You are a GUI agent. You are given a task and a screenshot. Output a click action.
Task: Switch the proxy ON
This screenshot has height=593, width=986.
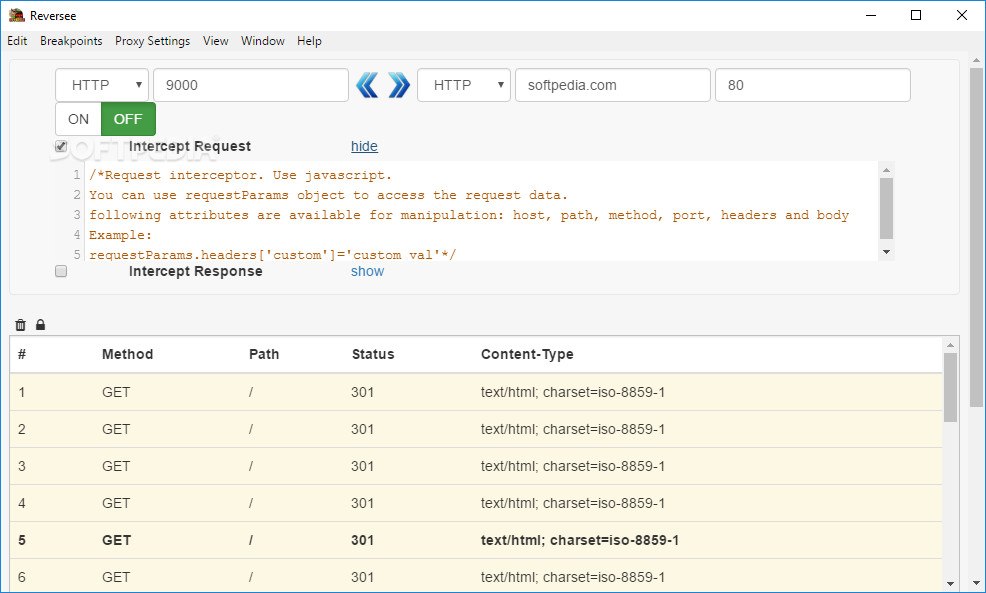point(79,119)
